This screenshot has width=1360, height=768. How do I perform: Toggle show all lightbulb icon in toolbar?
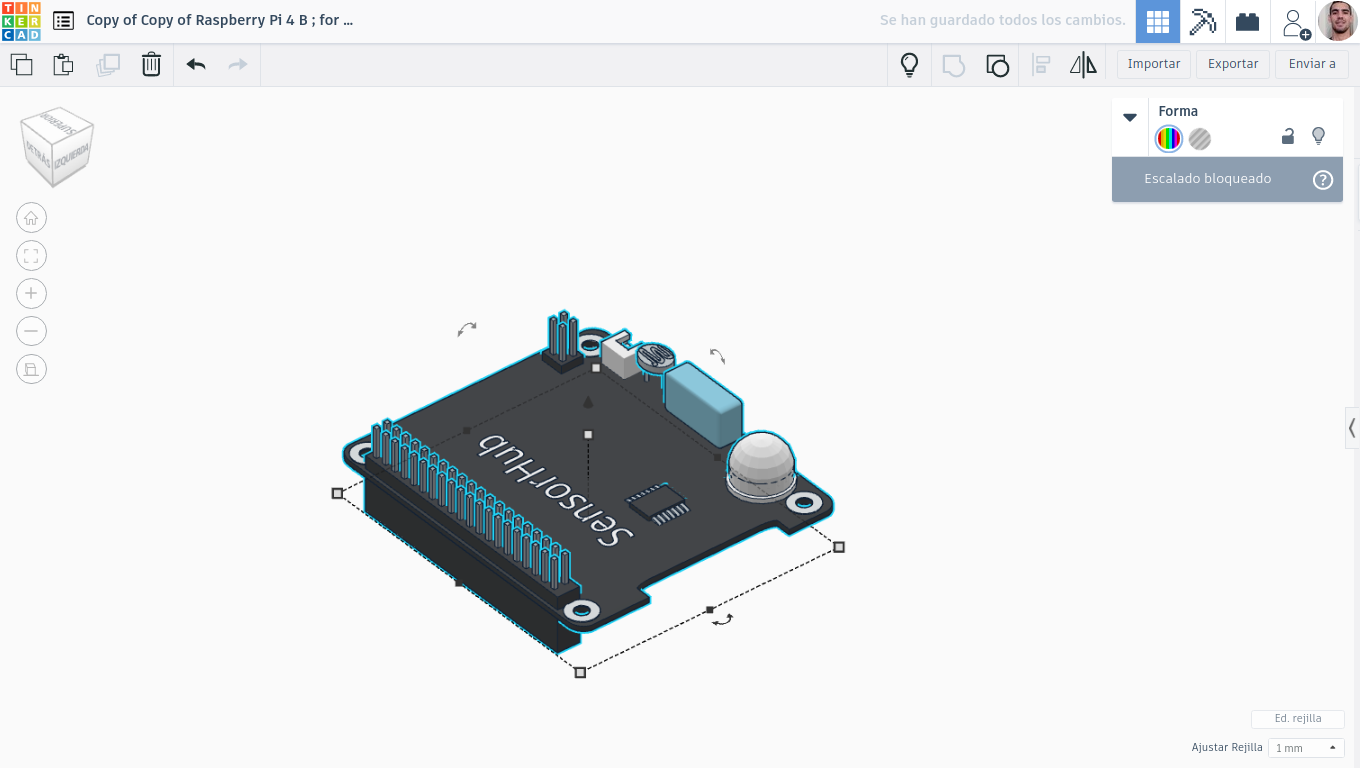[x=909, y=65]
